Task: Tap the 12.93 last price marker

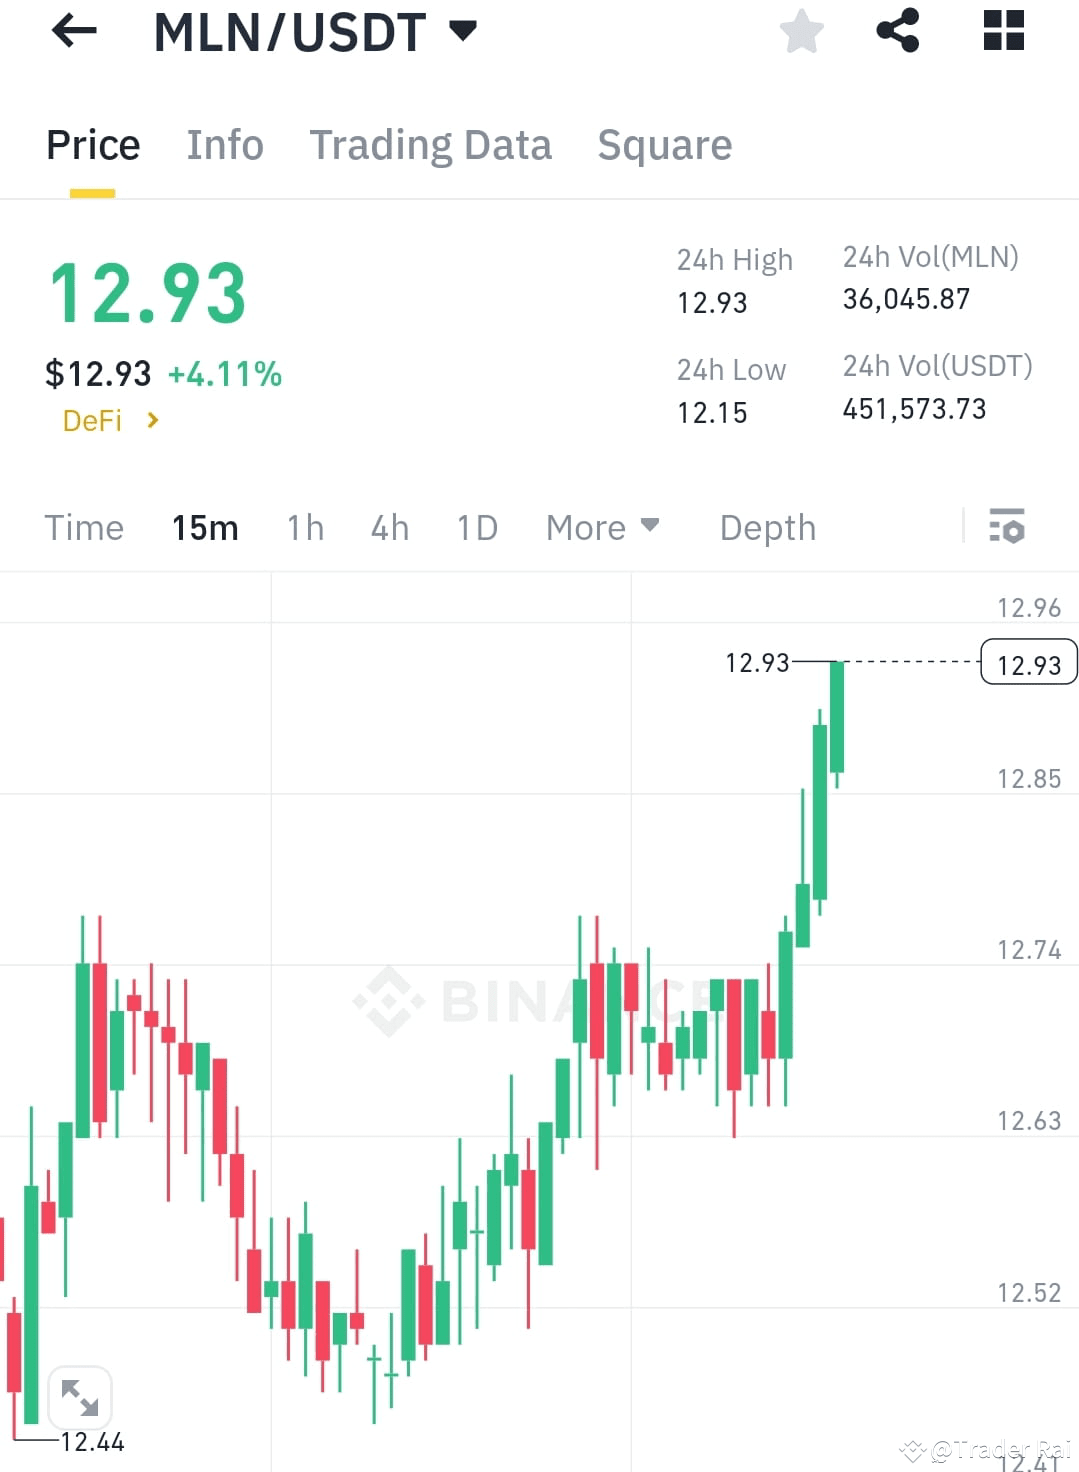Action: click(1028, 662)
